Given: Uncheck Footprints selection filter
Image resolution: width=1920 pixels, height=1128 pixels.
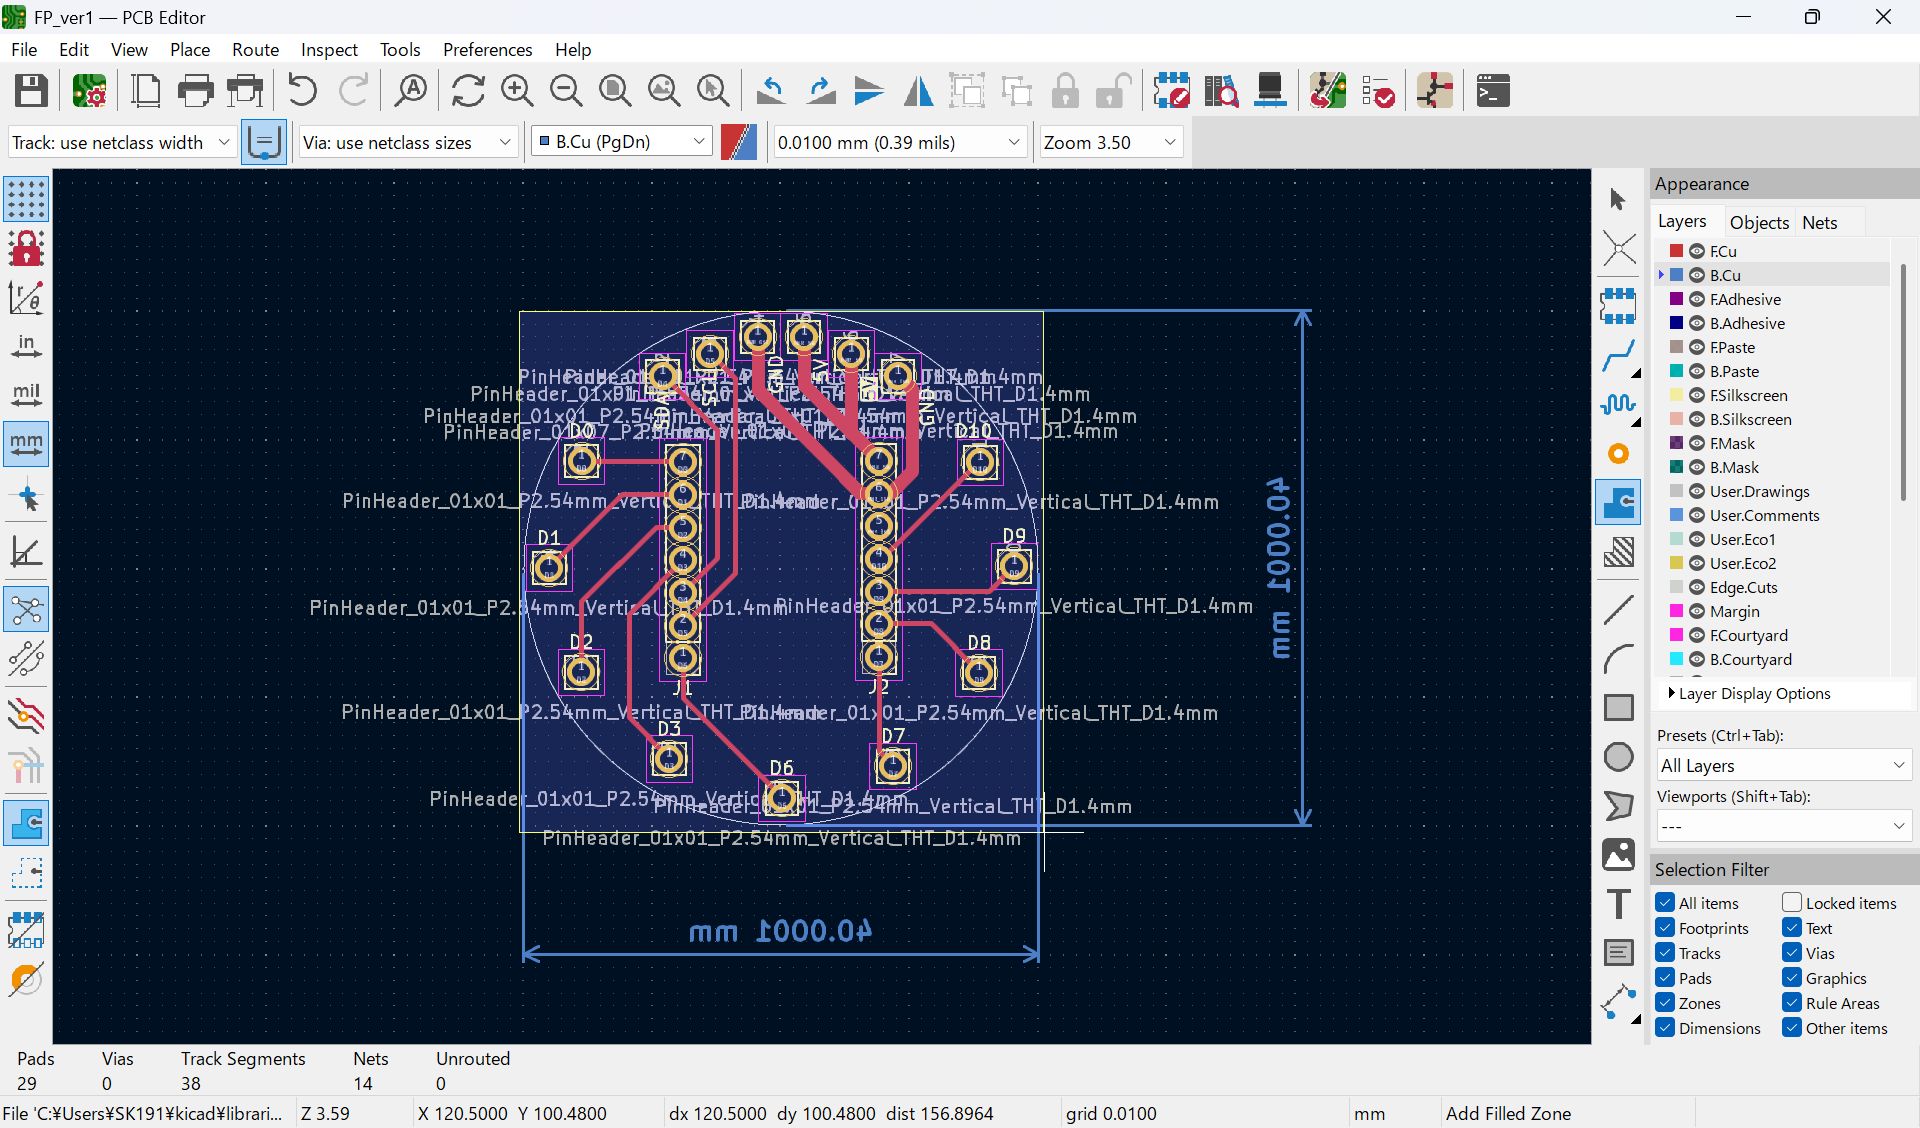Looking at the screenshot, I should click(x=1665, y=928).
